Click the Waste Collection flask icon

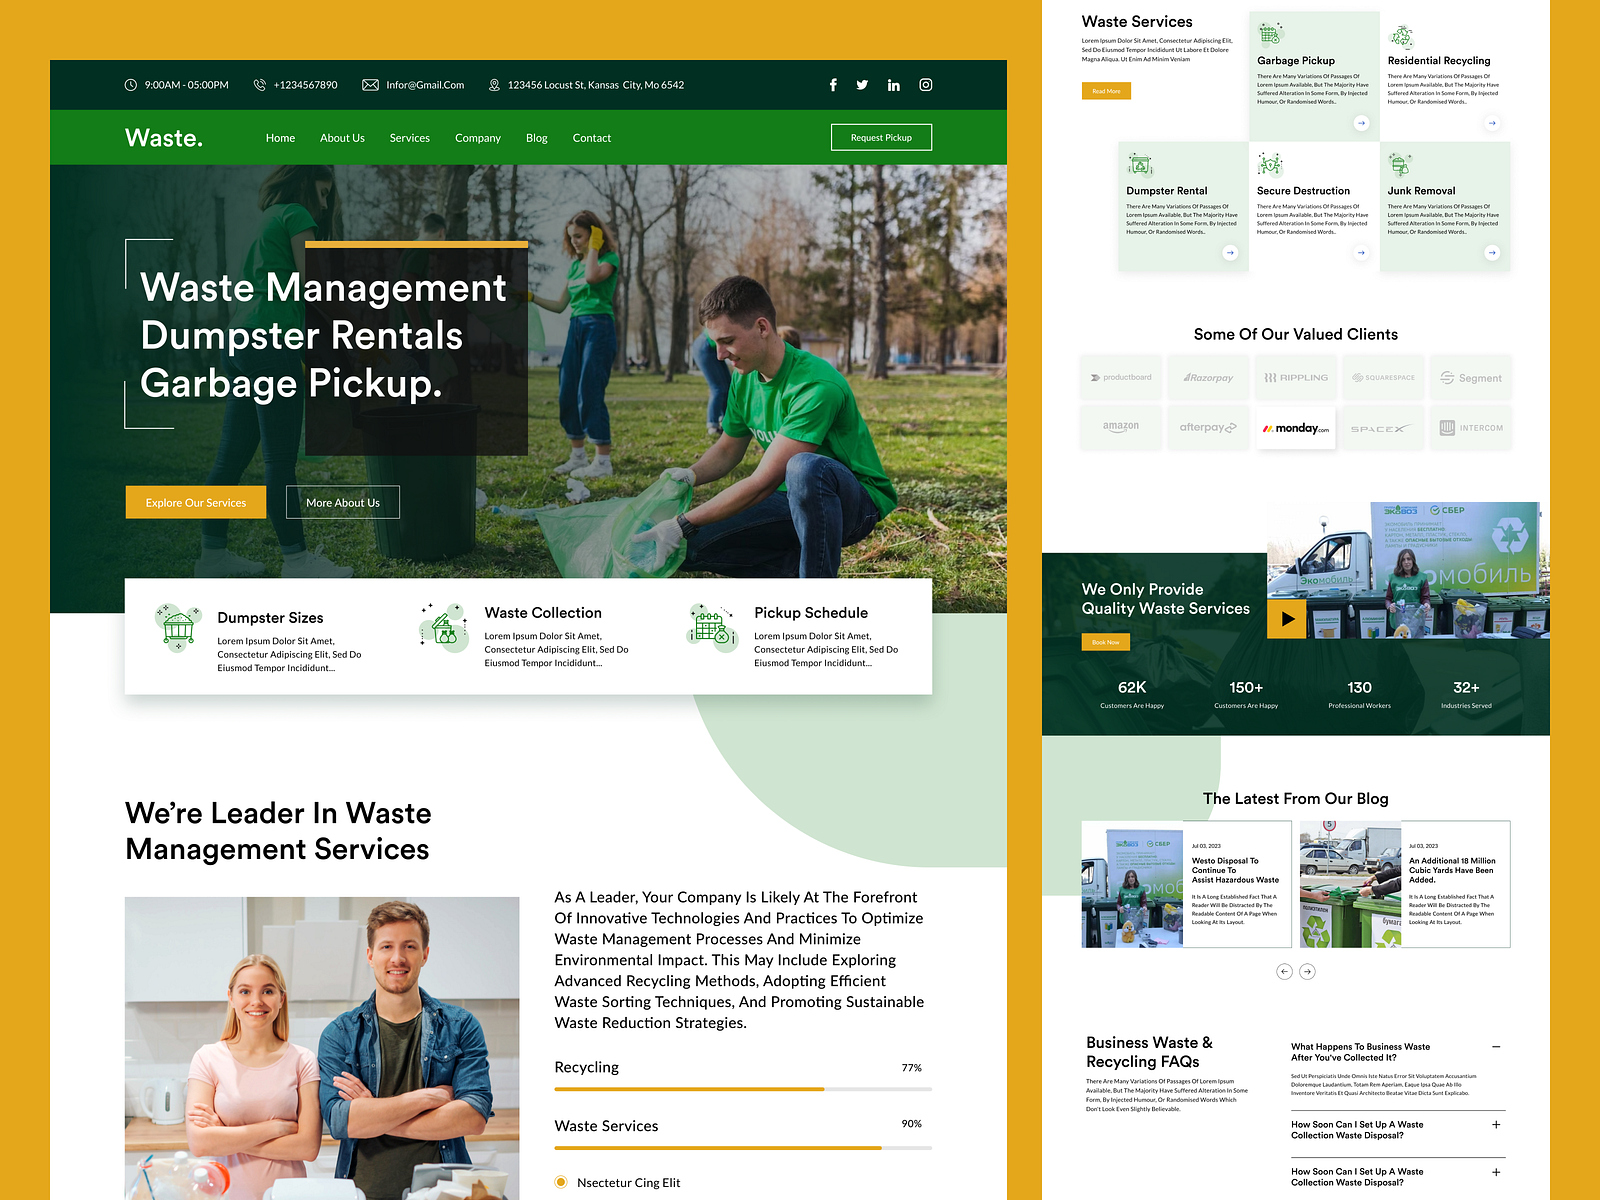coord(443,626)
